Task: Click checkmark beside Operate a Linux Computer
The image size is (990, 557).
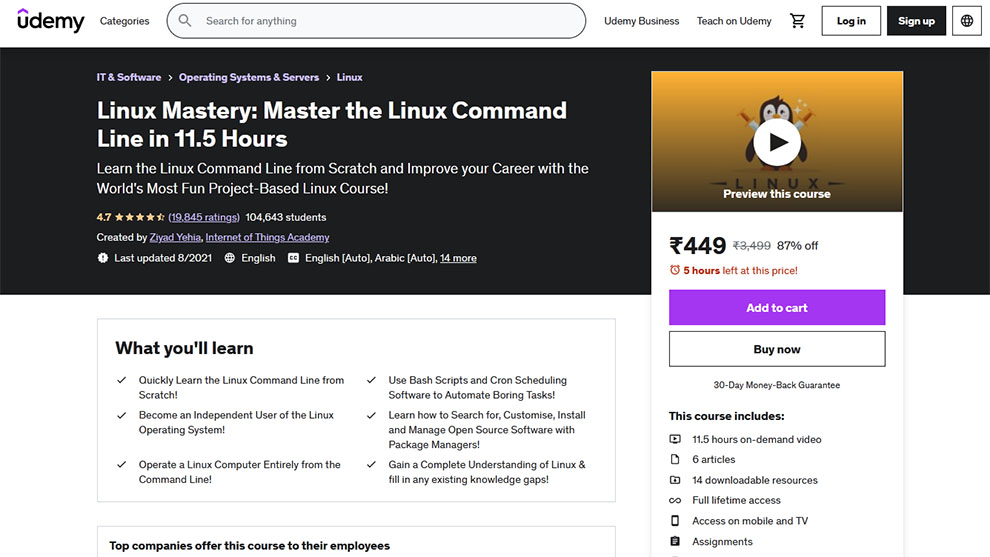Action: (121, 464)
